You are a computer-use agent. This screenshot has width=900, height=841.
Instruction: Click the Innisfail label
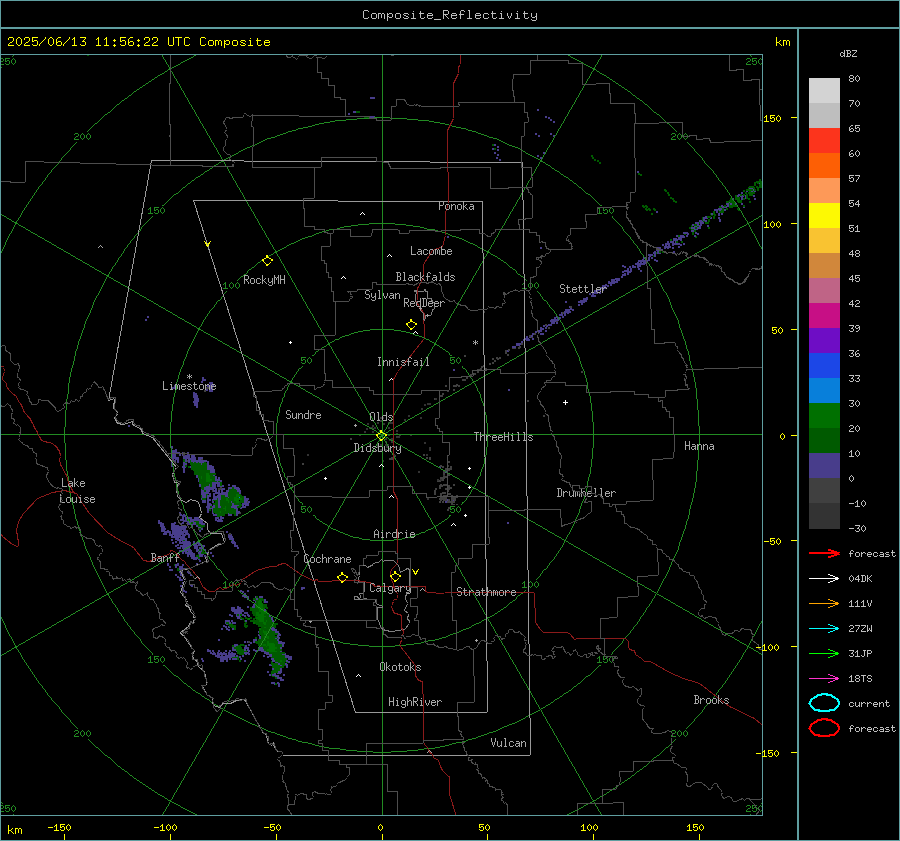[x=403, y=362]
